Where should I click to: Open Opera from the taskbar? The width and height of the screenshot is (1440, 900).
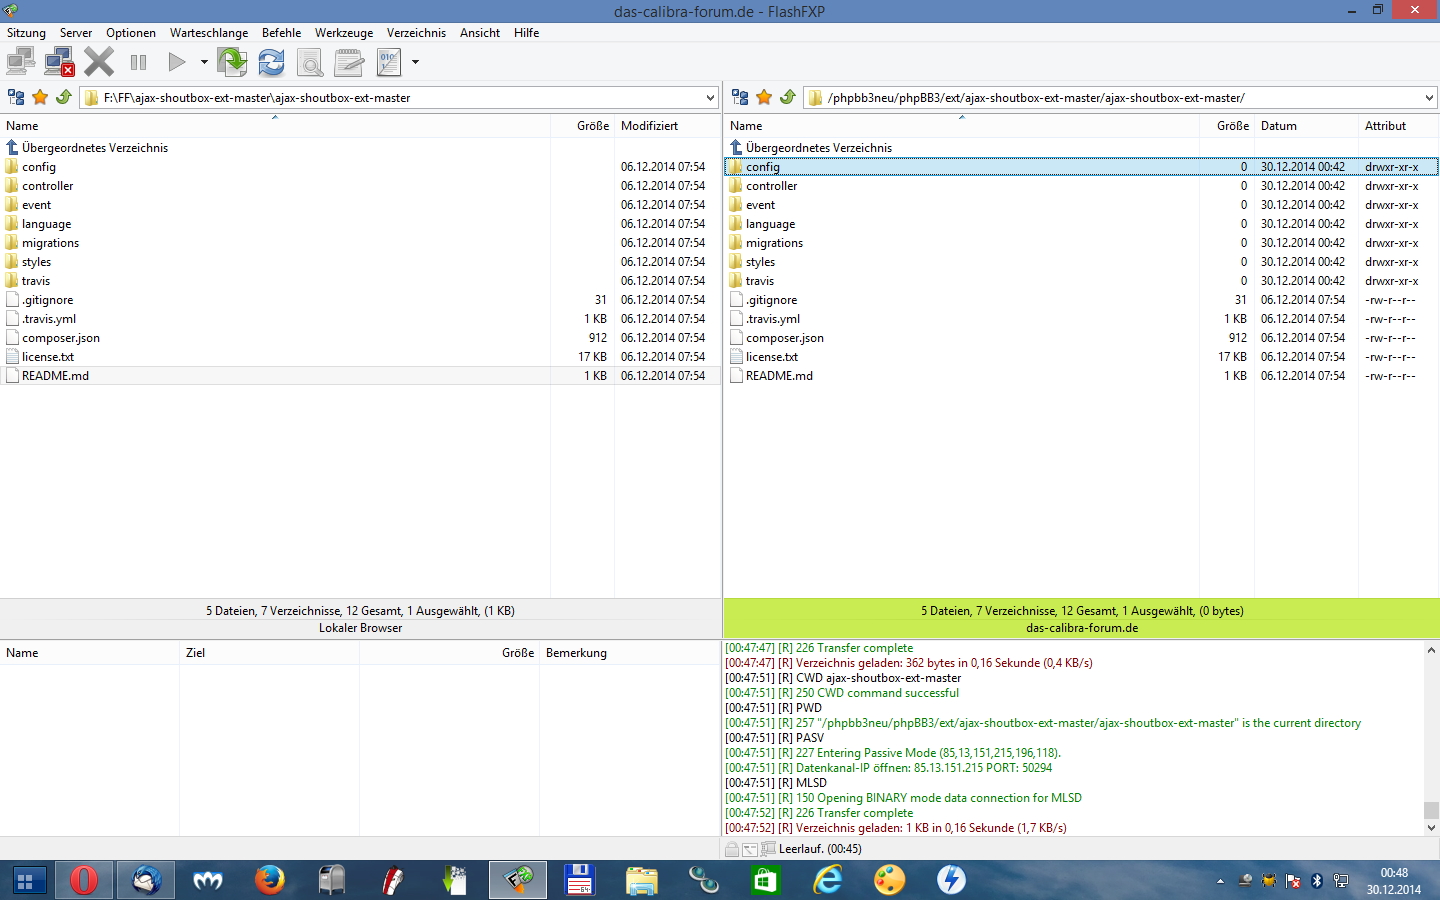click(84, 880)
